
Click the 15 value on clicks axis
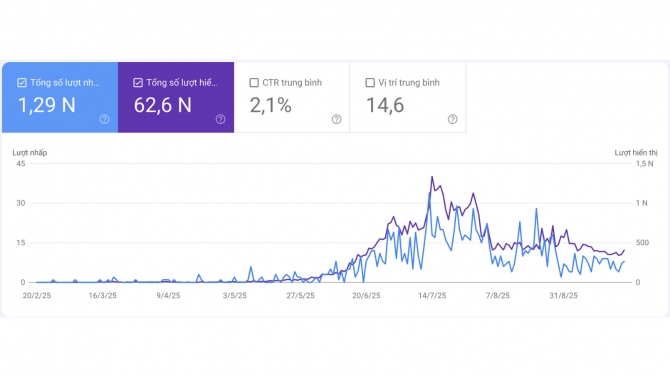pyautogui.click(x=21, y=242)
